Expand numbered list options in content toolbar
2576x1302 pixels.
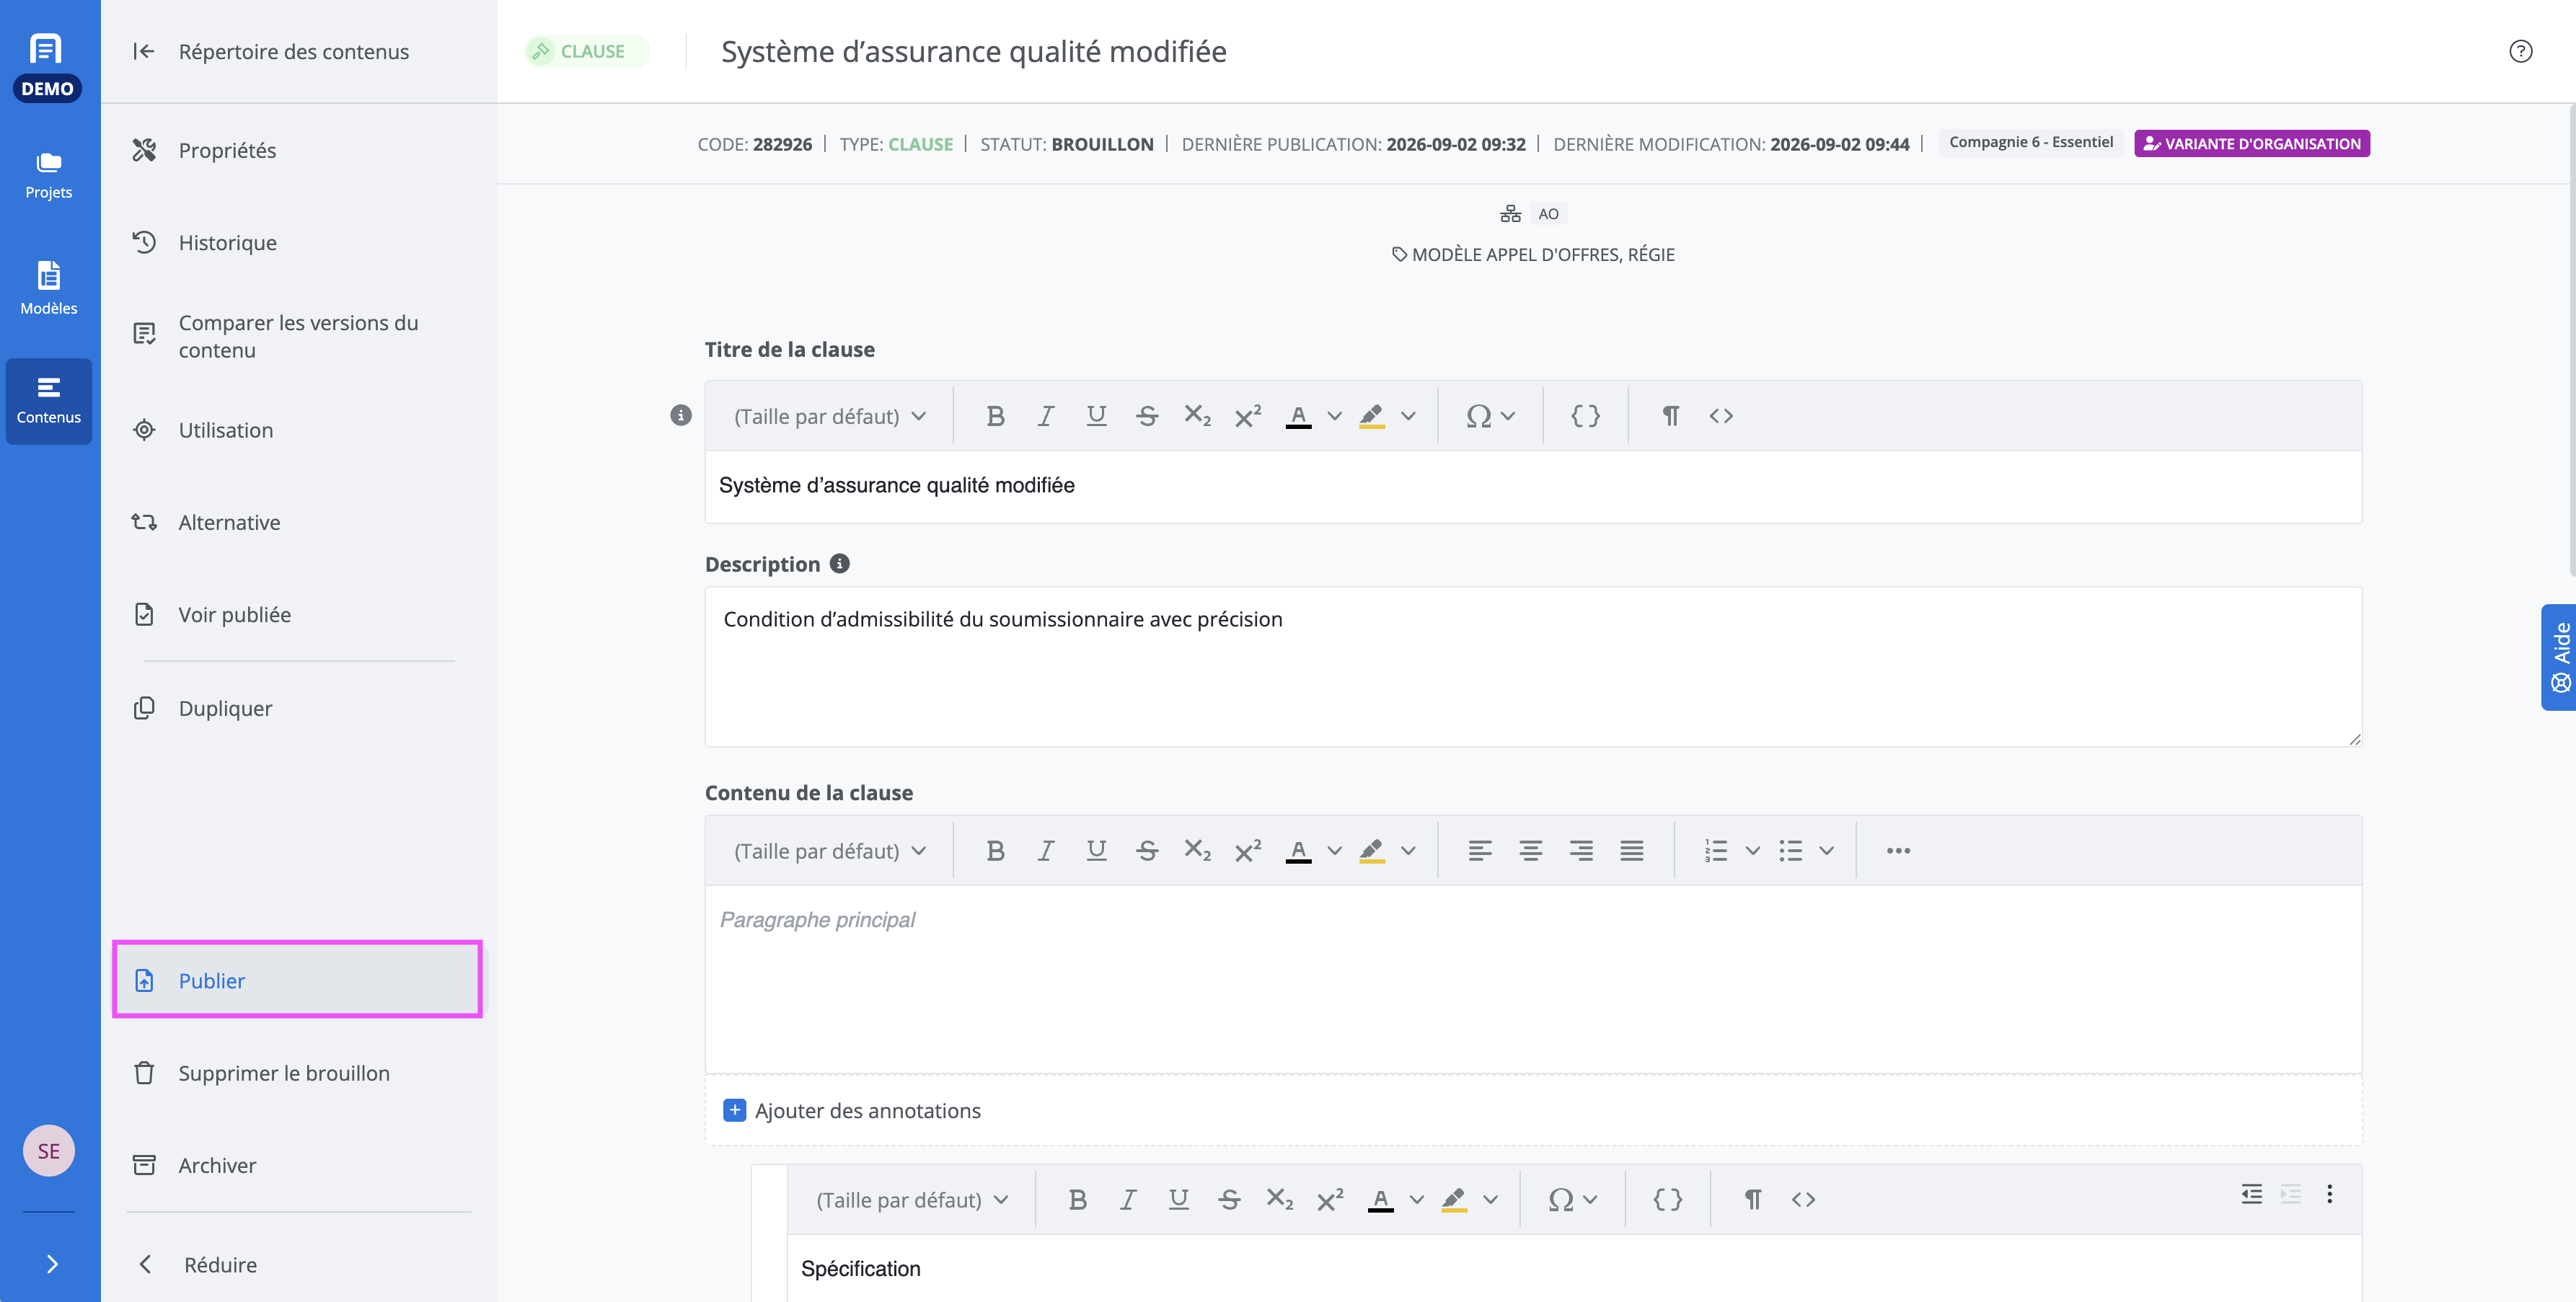point(1753,851)
